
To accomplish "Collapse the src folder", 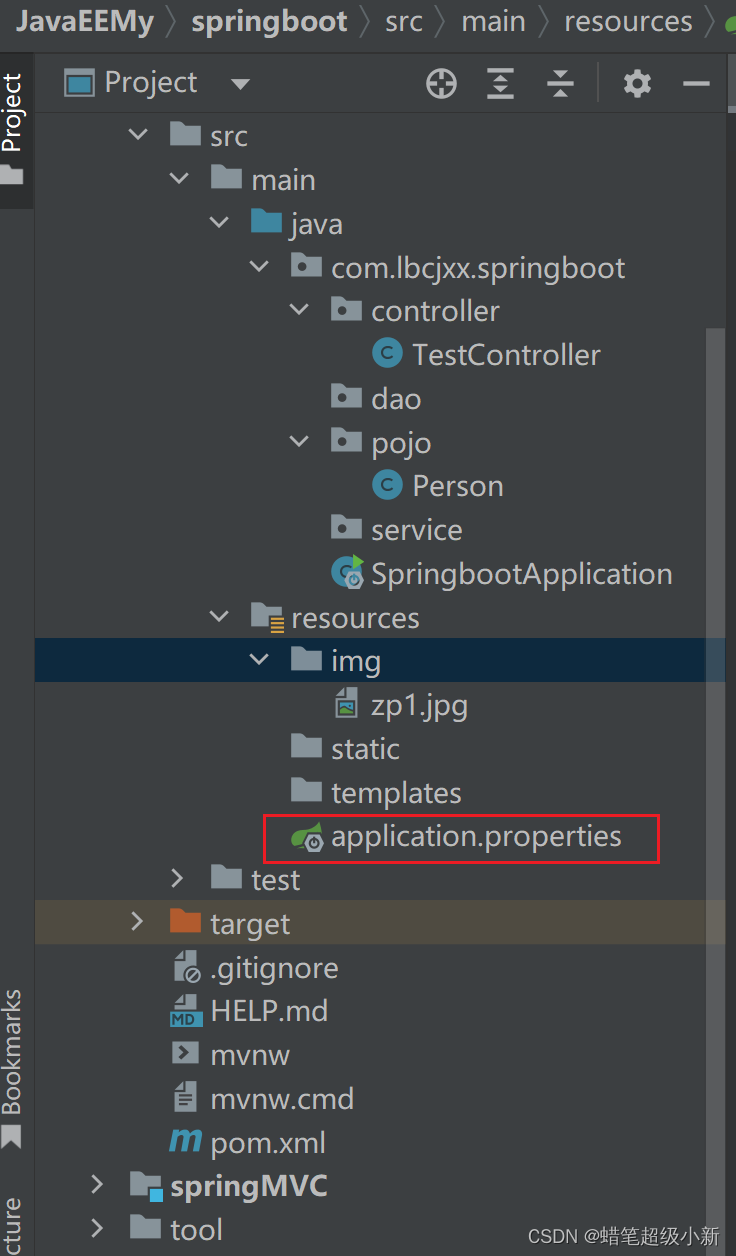I will click(x=137, y=134).
